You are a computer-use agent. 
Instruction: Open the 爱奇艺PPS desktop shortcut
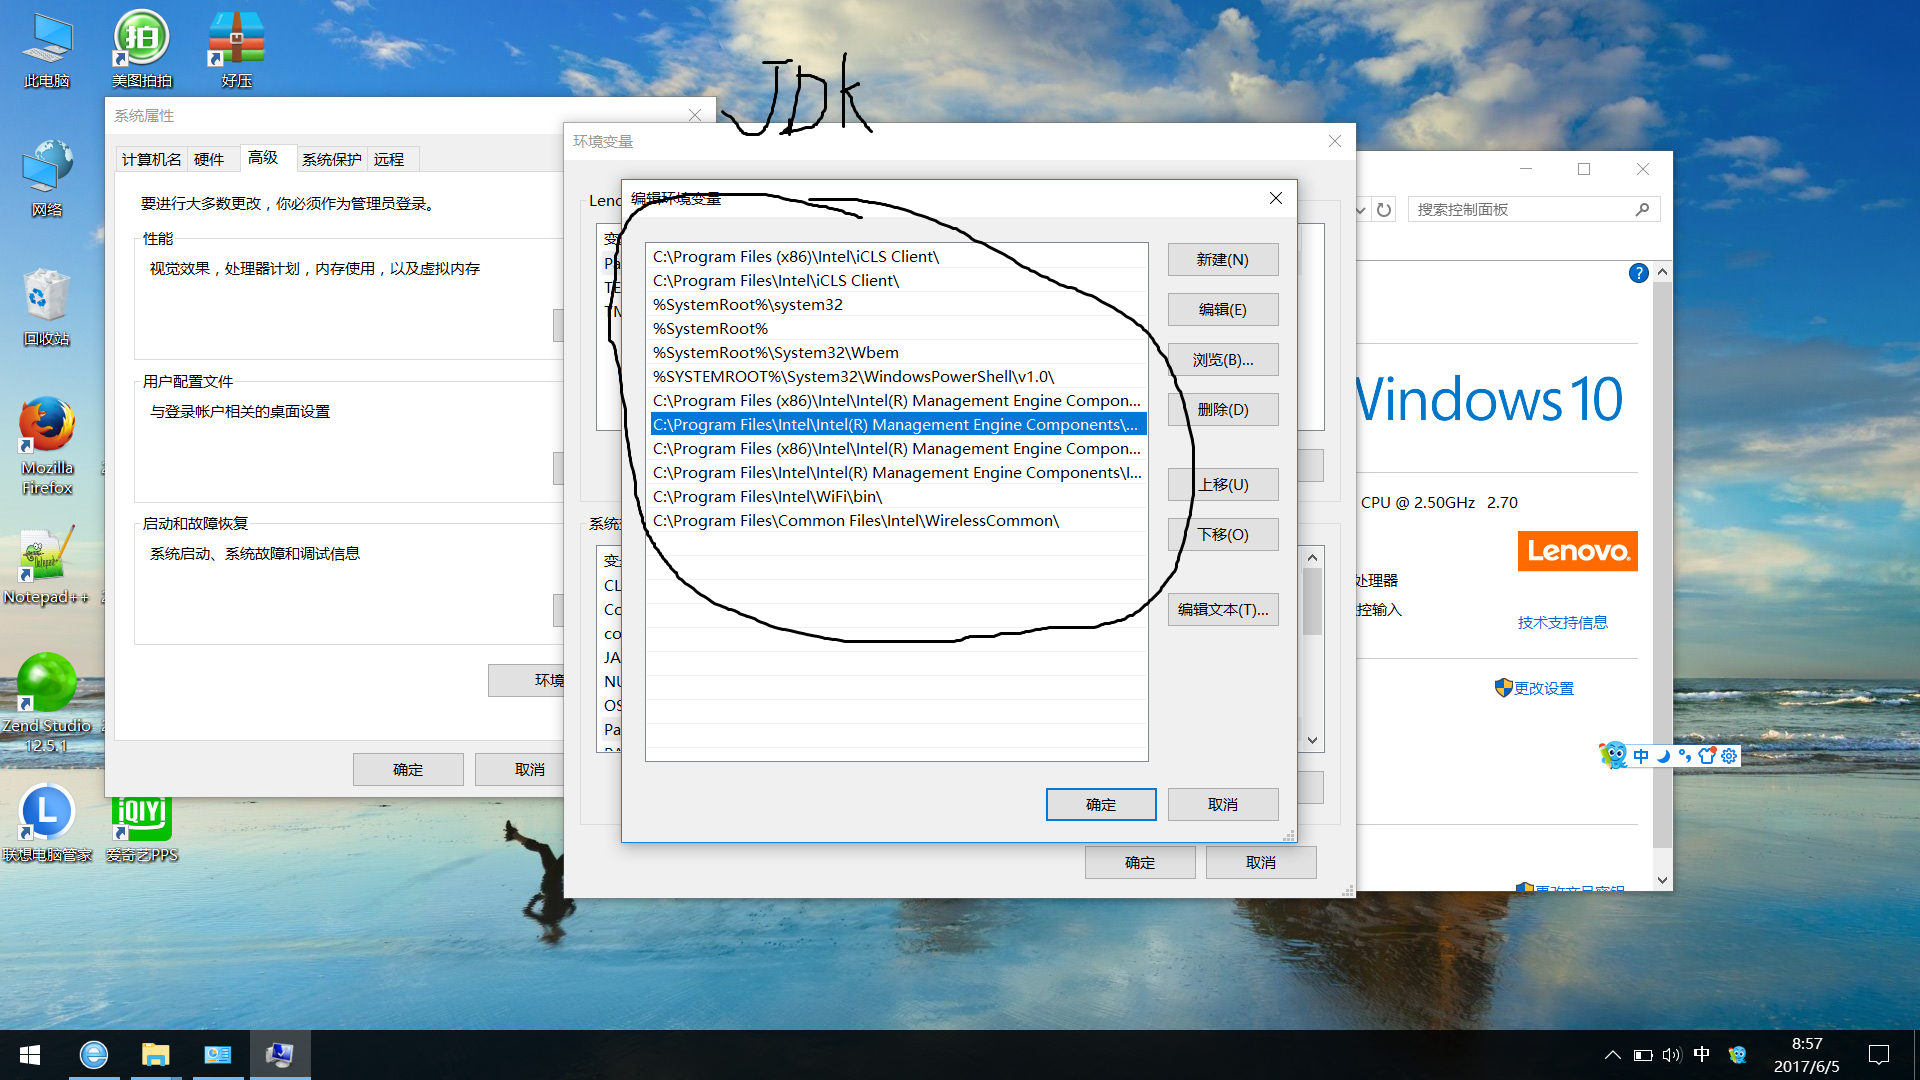tap(141, 828)
